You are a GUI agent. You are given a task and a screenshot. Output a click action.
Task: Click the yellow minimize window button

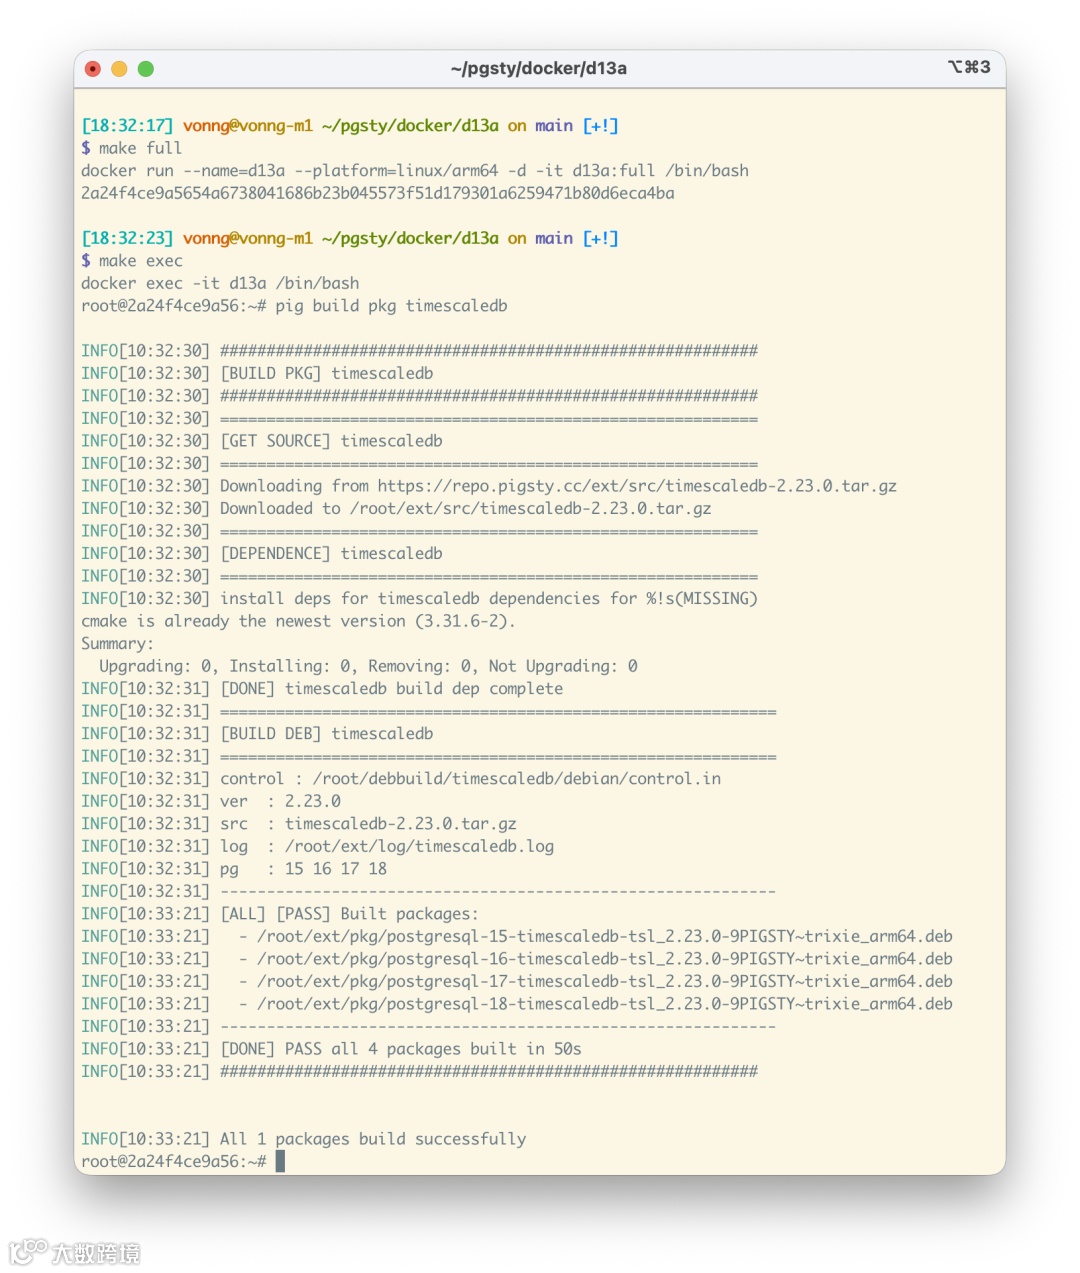click(119, 69)
